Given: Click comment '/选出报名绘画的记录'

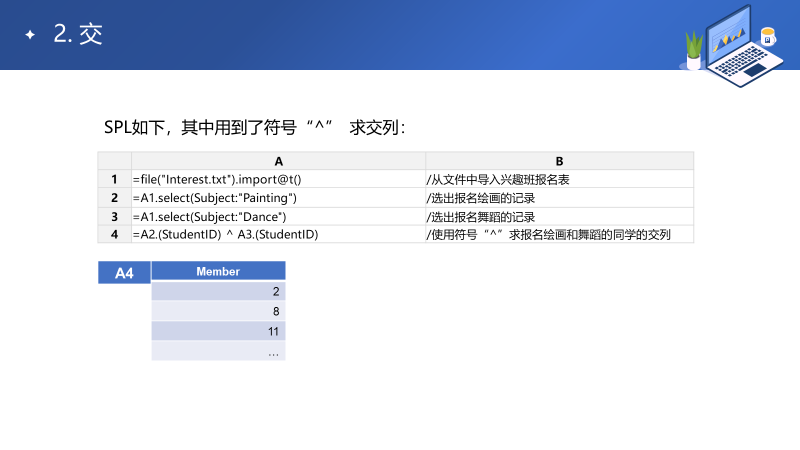Looking at the screenshot, I should pyautogui.click(x=559, y=198).
